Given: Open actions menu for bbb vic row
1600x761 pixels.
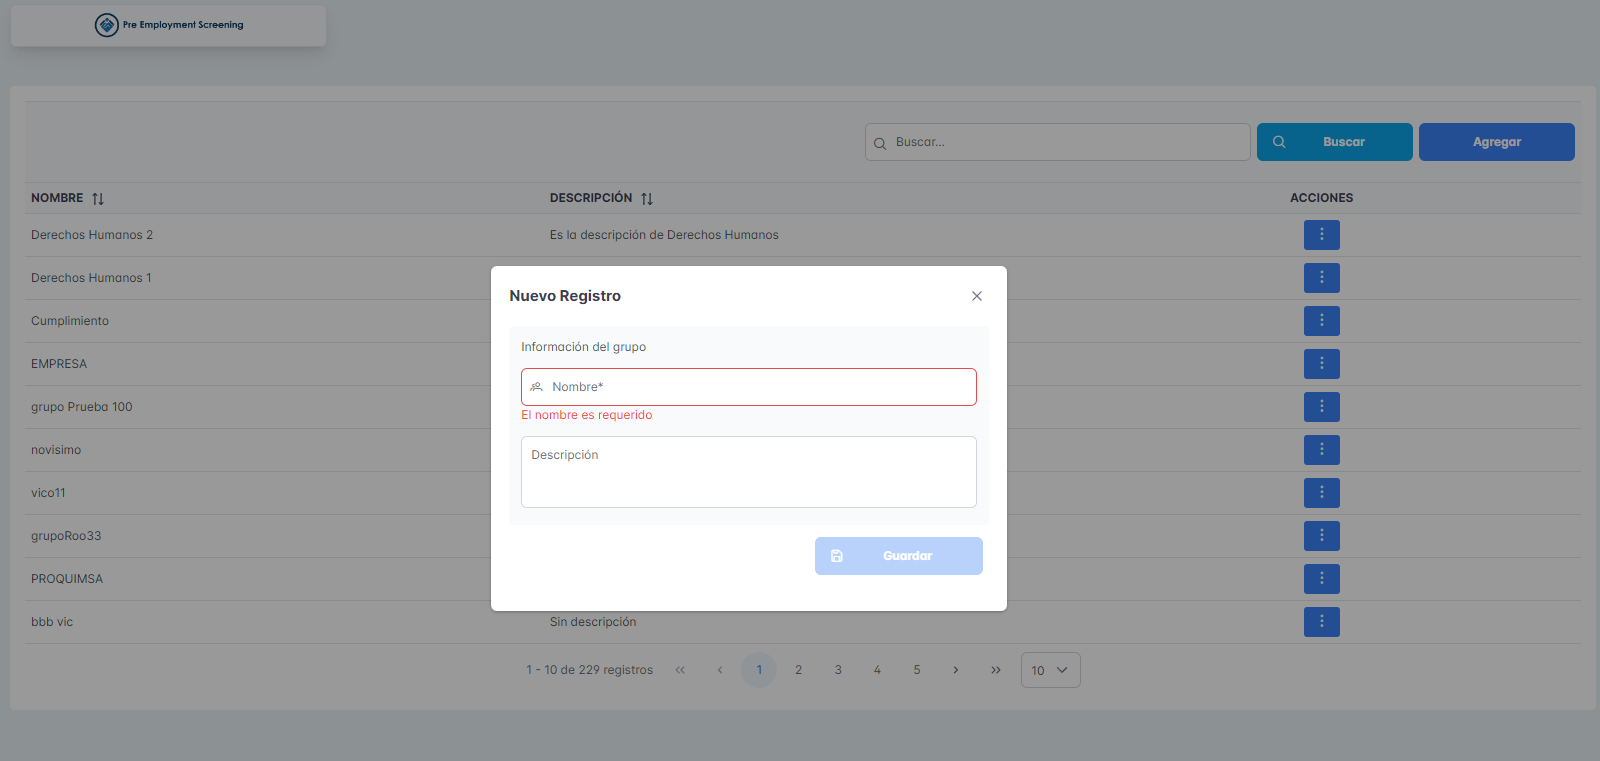Looking at the screenshot, I should click(1321, 622).
